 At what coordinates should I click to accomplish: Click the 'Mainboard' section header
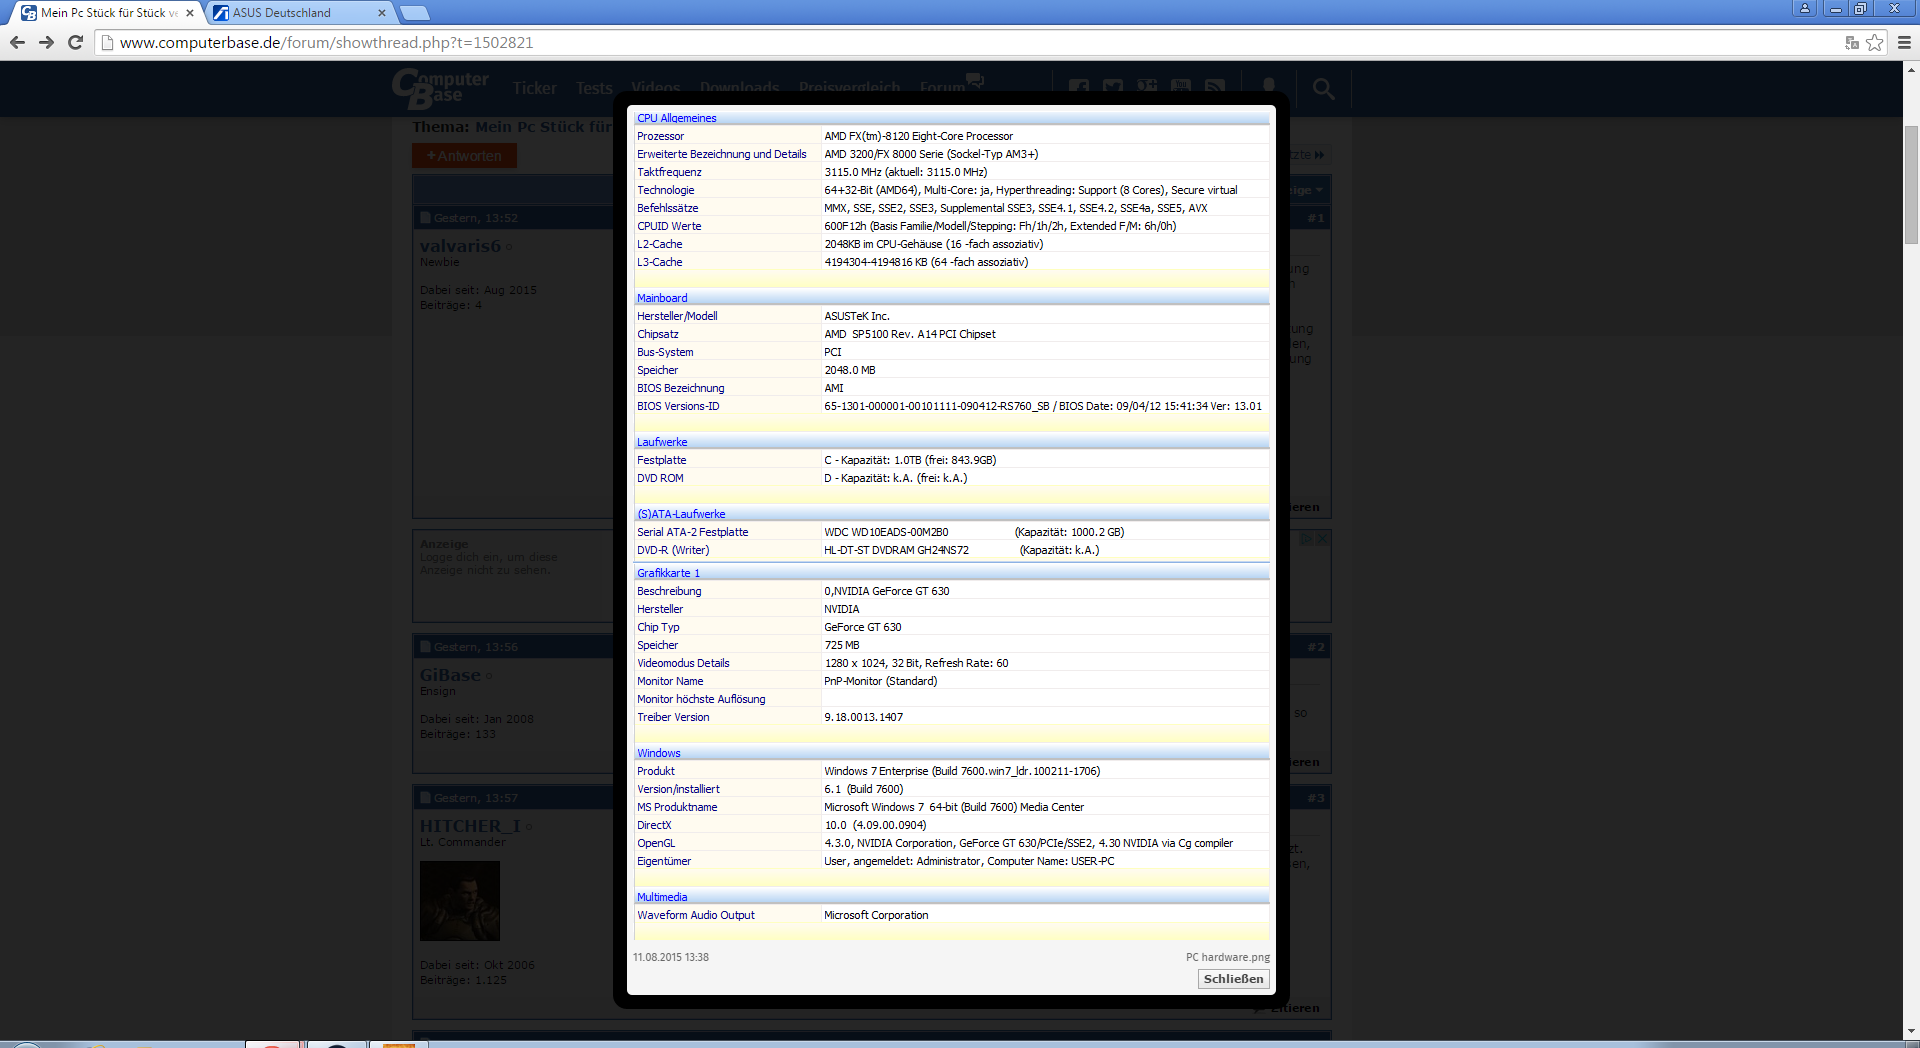coord(662,298)
